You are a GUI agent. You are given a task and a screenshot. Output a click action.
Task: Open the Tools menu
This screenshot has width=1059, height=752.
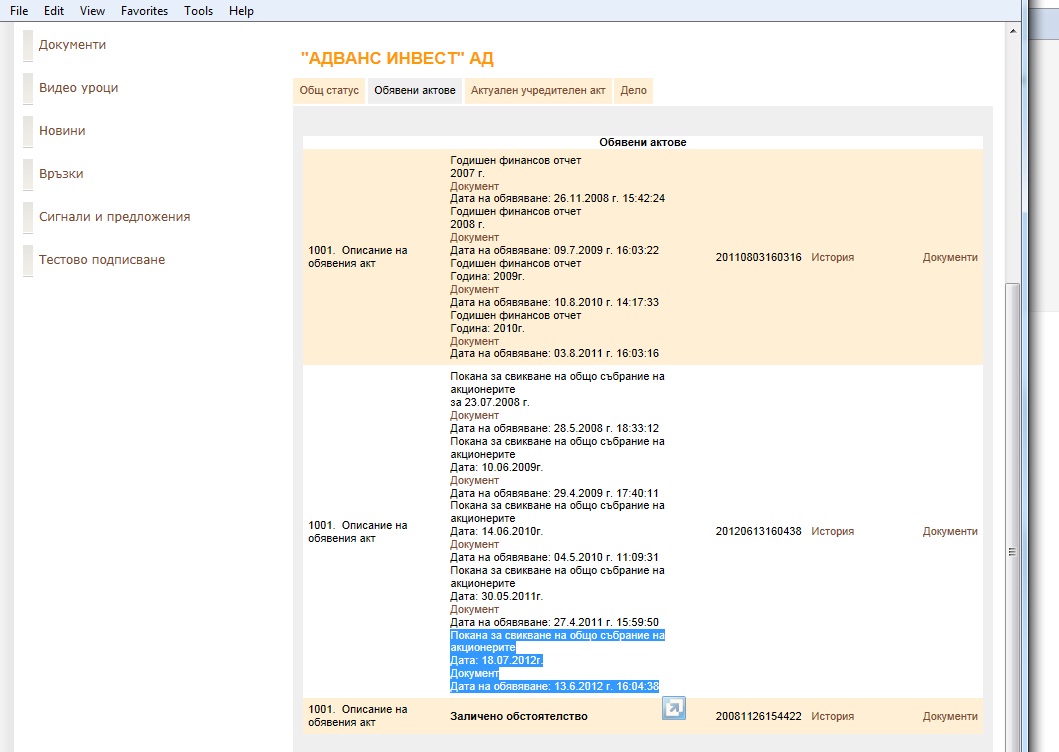pyautogui.click(x=198, y=11)
